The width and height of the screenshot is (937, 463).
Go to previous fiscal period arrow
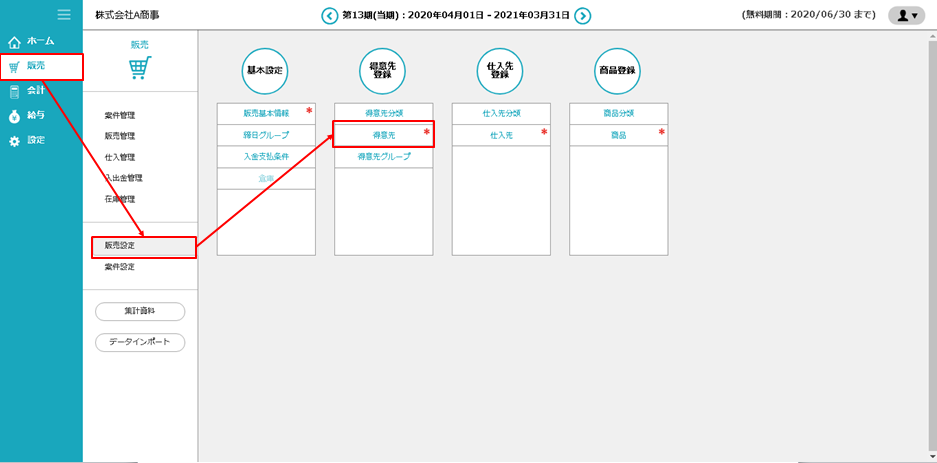pos(330,15)
